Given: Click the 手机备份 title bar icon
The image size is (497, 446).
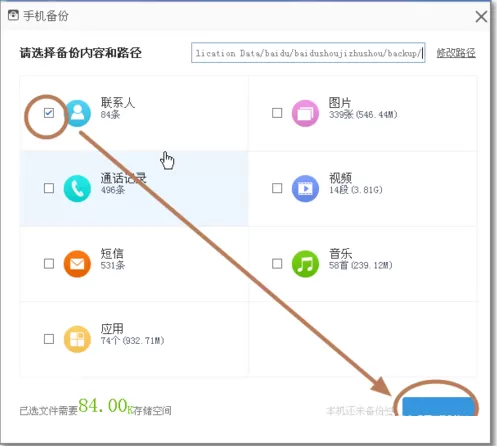Looking at the screenshot, I should click(x=13, y=15).
